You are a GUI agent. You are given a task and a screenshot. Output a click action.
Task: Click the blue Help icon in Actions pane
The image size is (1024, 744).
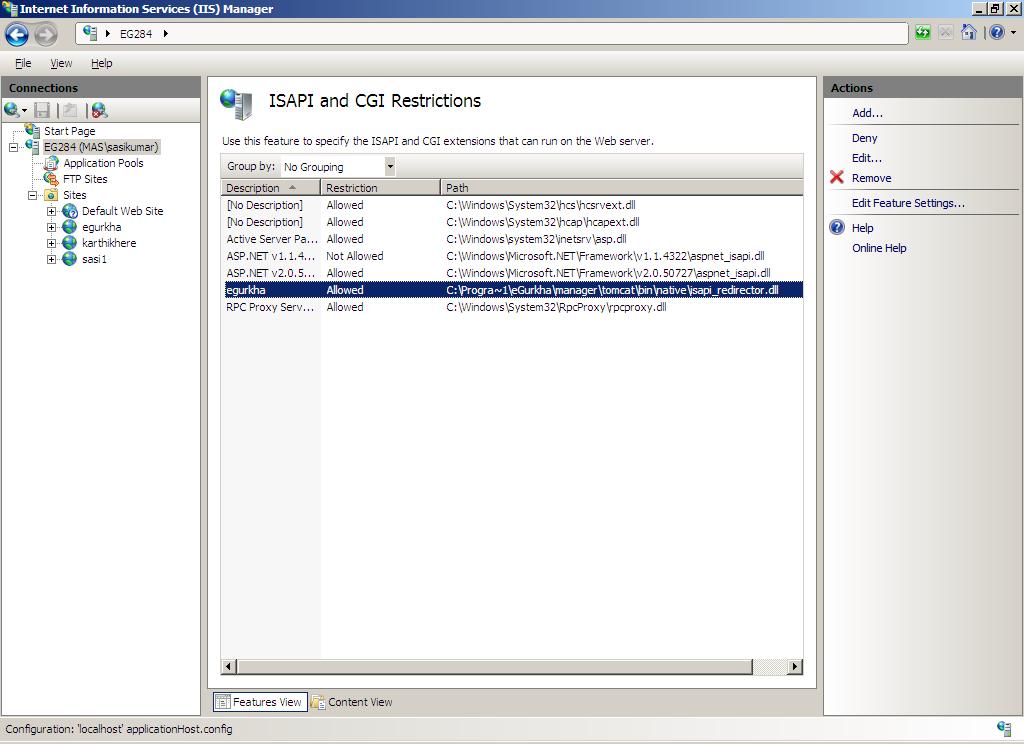(837, 227)
